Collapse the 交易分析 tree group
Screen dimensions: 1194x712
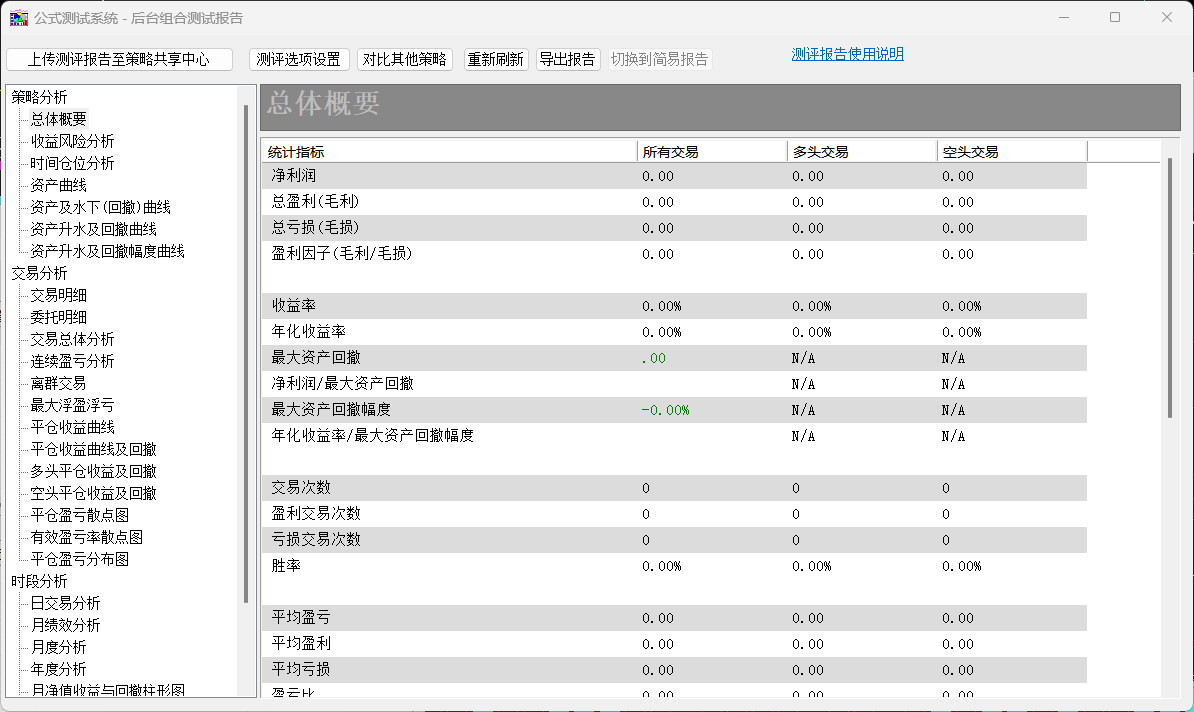point(39,273)
